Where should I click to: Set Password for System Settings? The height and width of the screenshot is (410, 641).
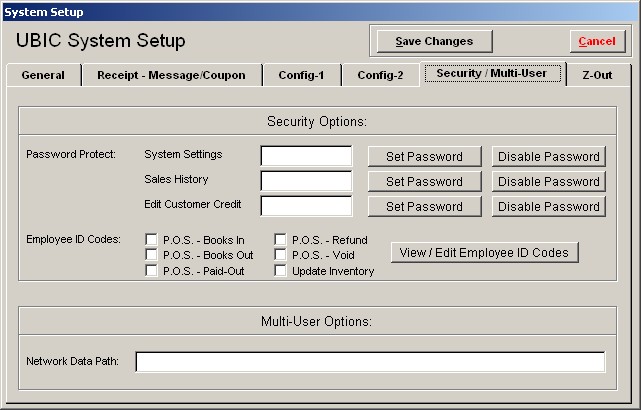click(424, 157)
